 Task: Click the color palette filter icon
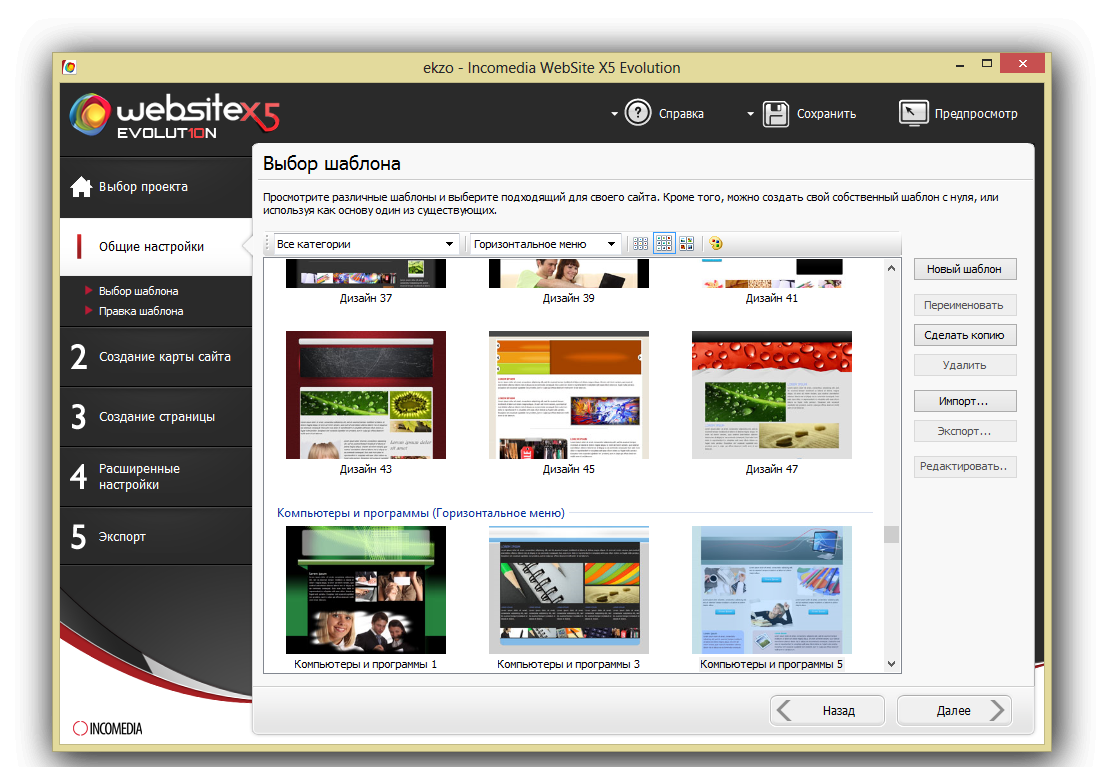(x=716, y=244)
